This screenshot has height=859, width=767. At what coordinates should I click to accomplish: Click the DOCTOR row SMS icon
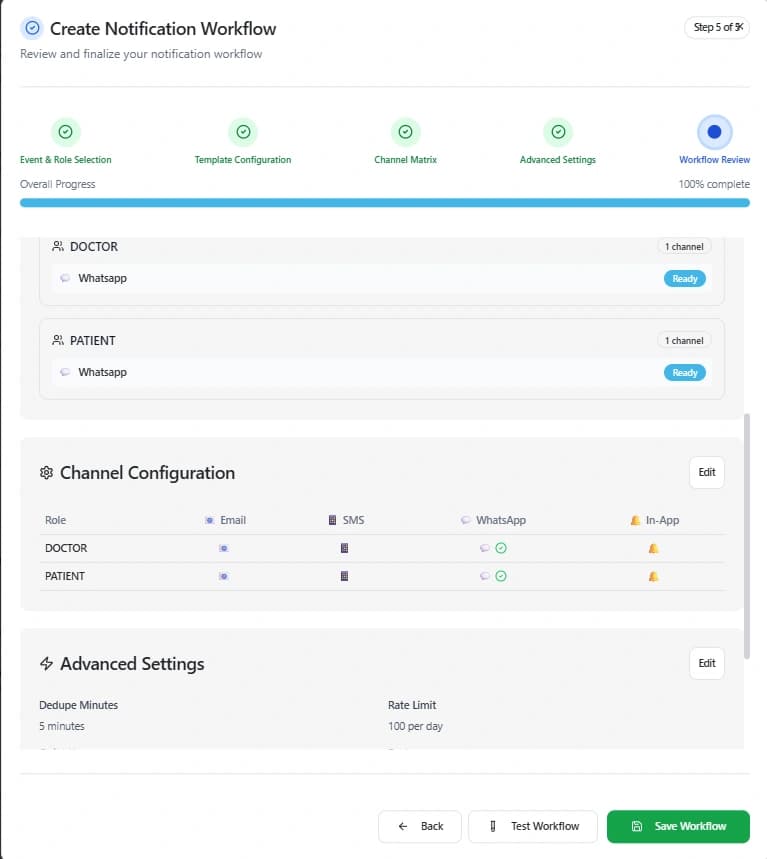point(344,548)
